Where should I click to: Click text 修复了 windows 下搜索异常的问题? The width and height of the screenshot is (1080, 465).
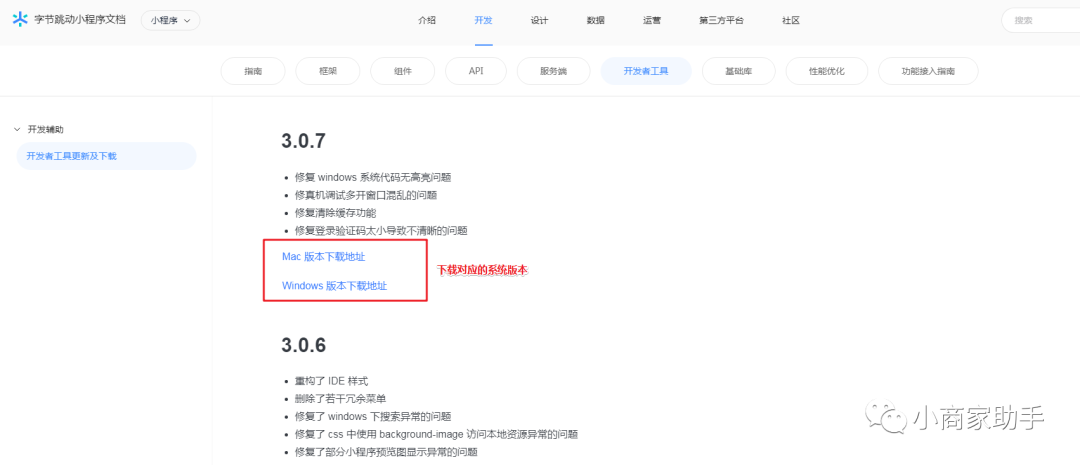tap(373, 417)
